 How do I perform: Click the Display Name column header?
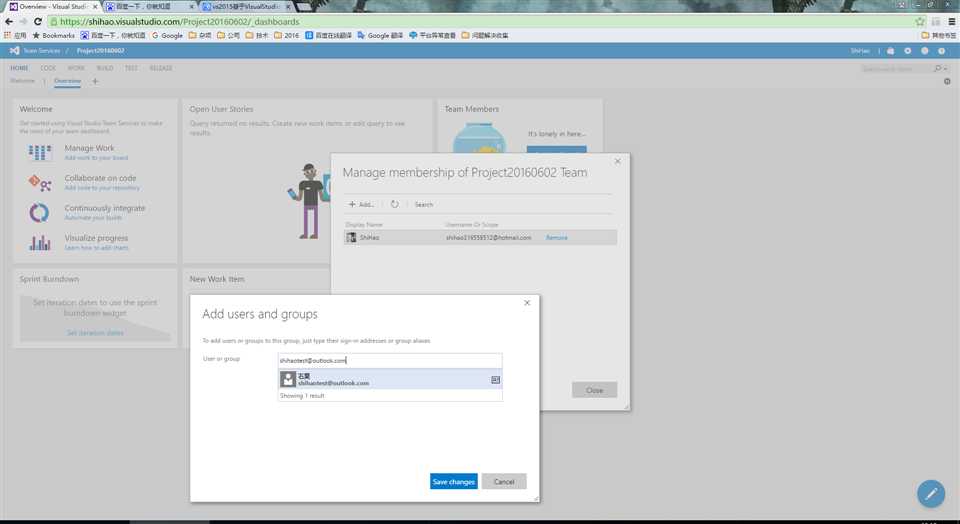pyautogui.click(x=364, y=225)
